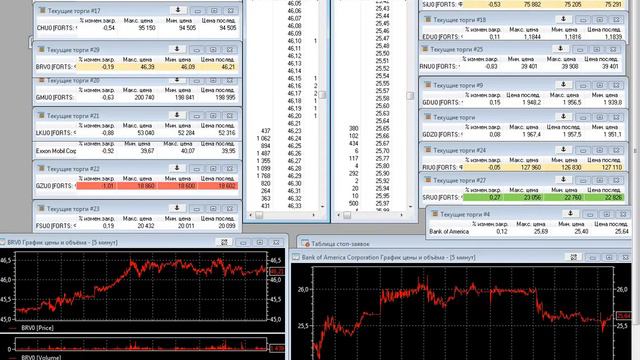Click the down-arrow button in Текущие торги #17
The width and height of the screenshot is (640, 360).
pyautogui.click(x=178, y=10)
